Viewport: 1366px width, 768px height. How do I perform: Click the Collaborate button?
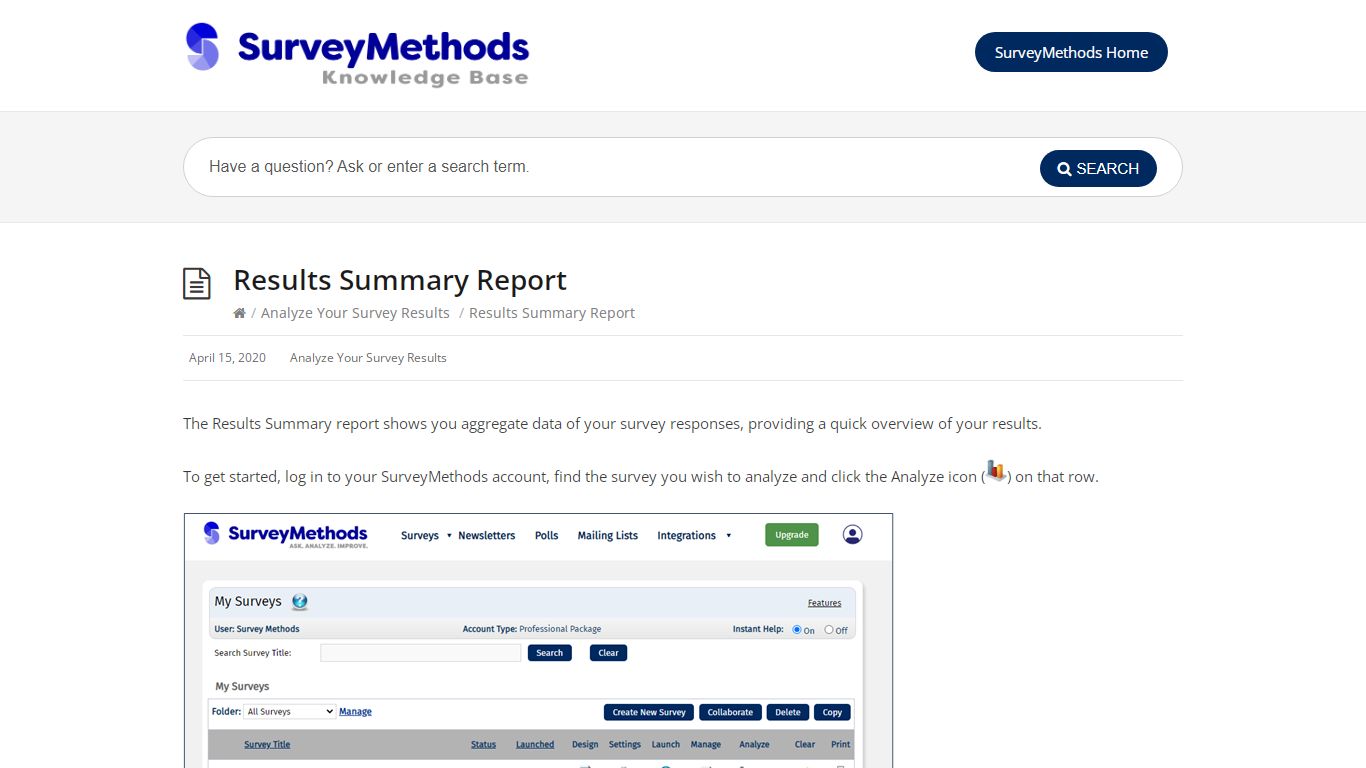tap(730, 712)
